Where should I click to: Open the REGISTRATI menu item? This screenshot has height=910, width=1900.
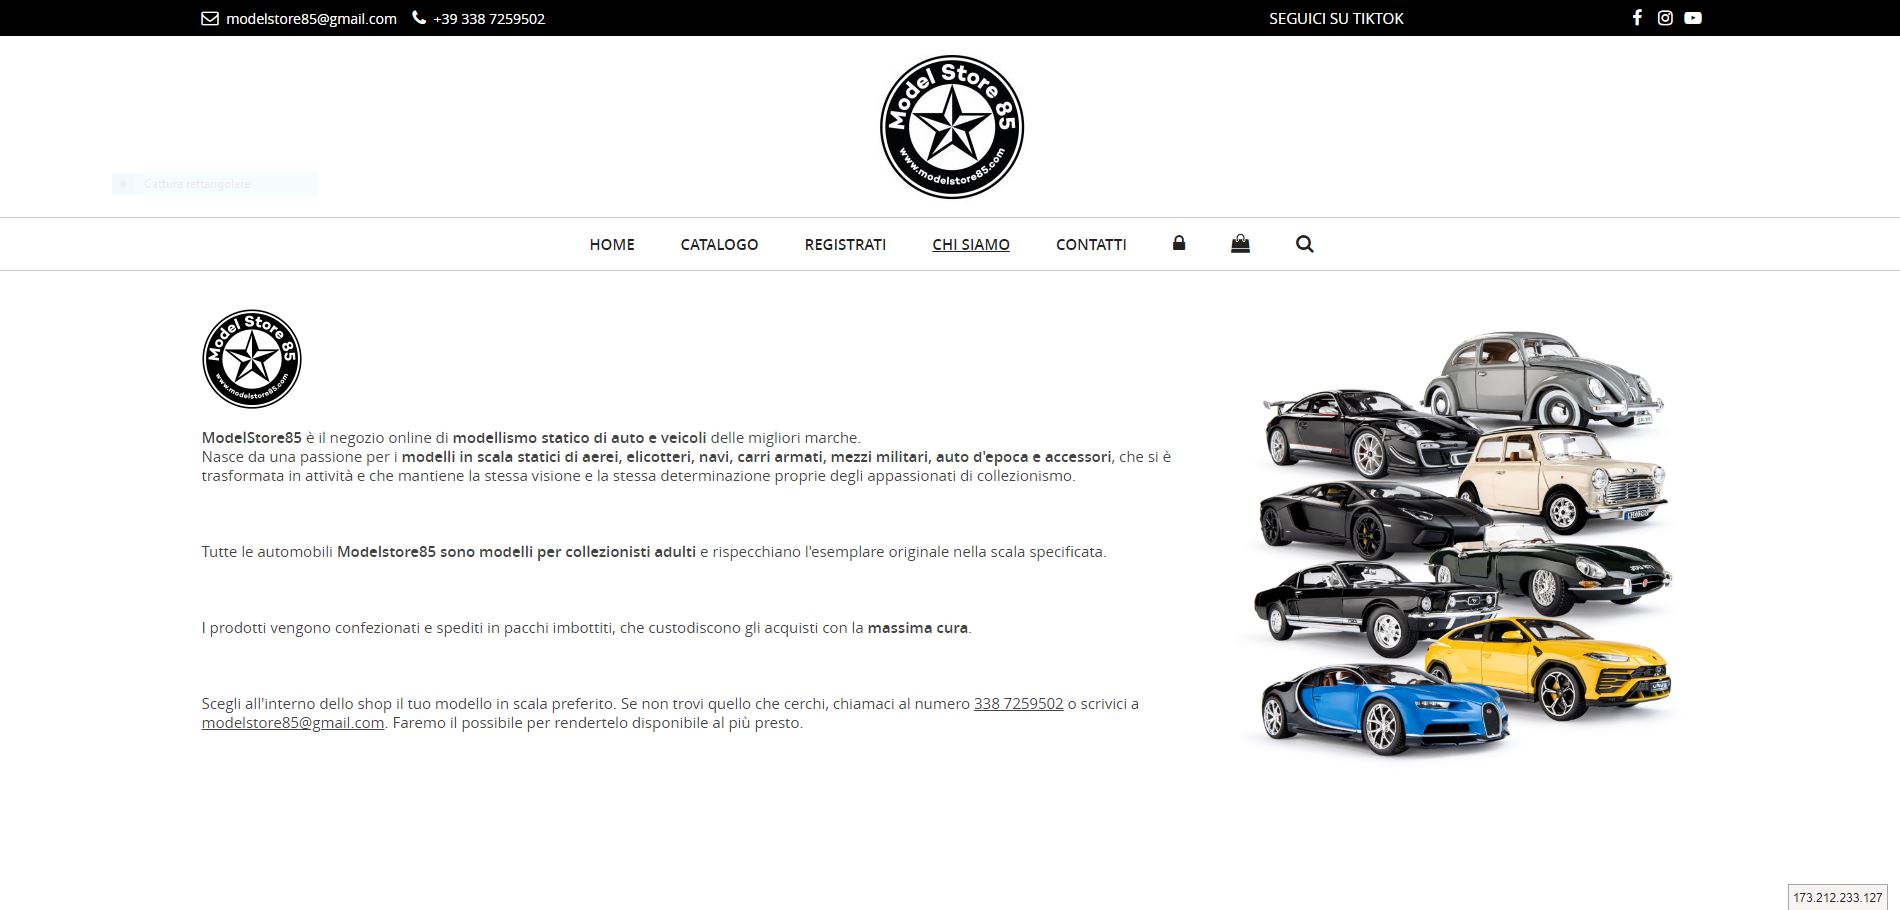[845, 244]
